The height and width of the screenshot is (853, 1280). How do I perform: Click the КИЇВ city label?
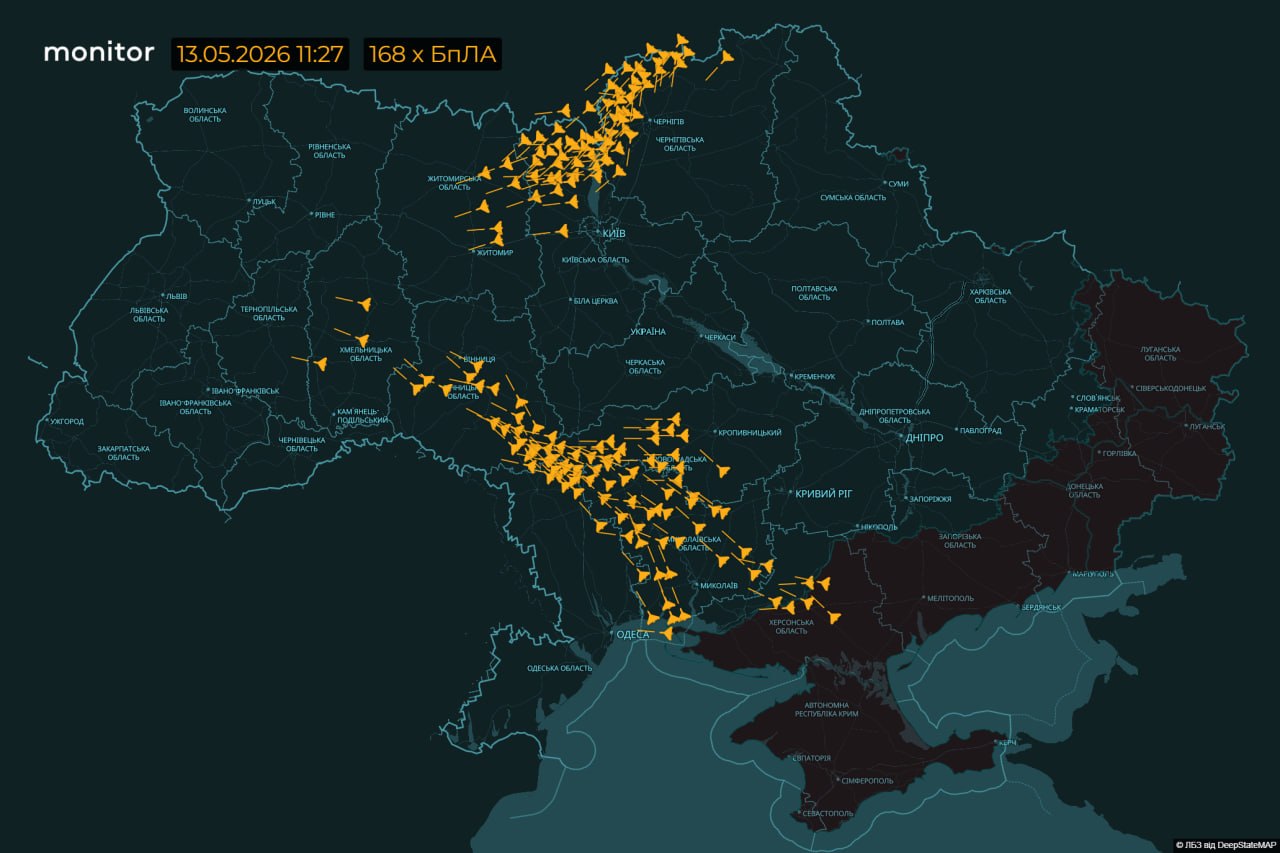(613, 233)
